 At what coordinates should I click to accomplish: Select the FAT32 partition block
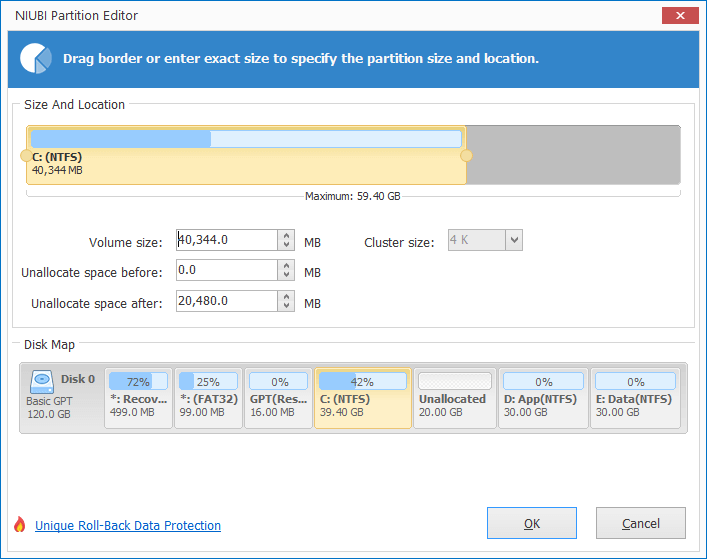[208, 398]
